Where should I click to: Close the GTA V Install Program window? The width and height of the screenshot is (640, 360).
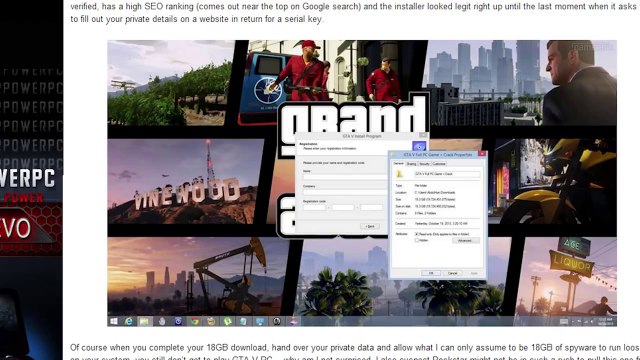click(x=423, y=135)
